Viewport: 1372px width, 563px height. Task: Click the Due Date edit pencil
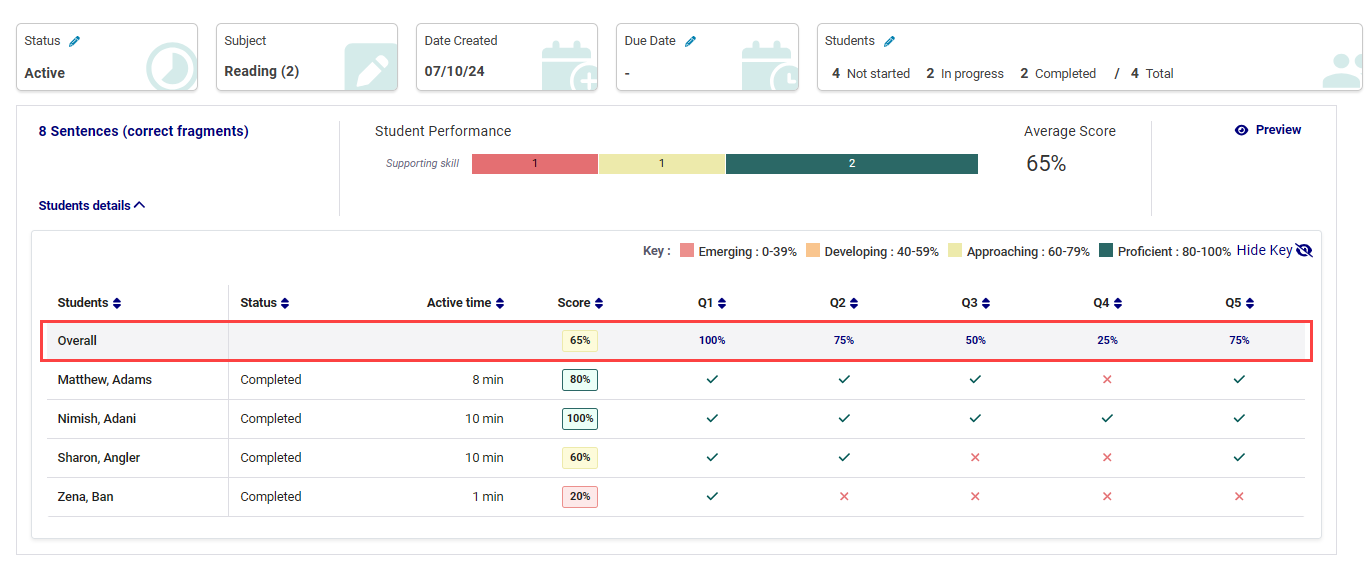pos(690,42)
